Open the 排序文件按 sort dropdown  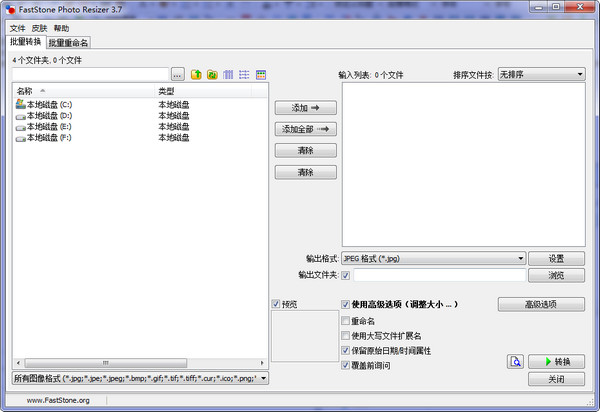pos(541,74)
